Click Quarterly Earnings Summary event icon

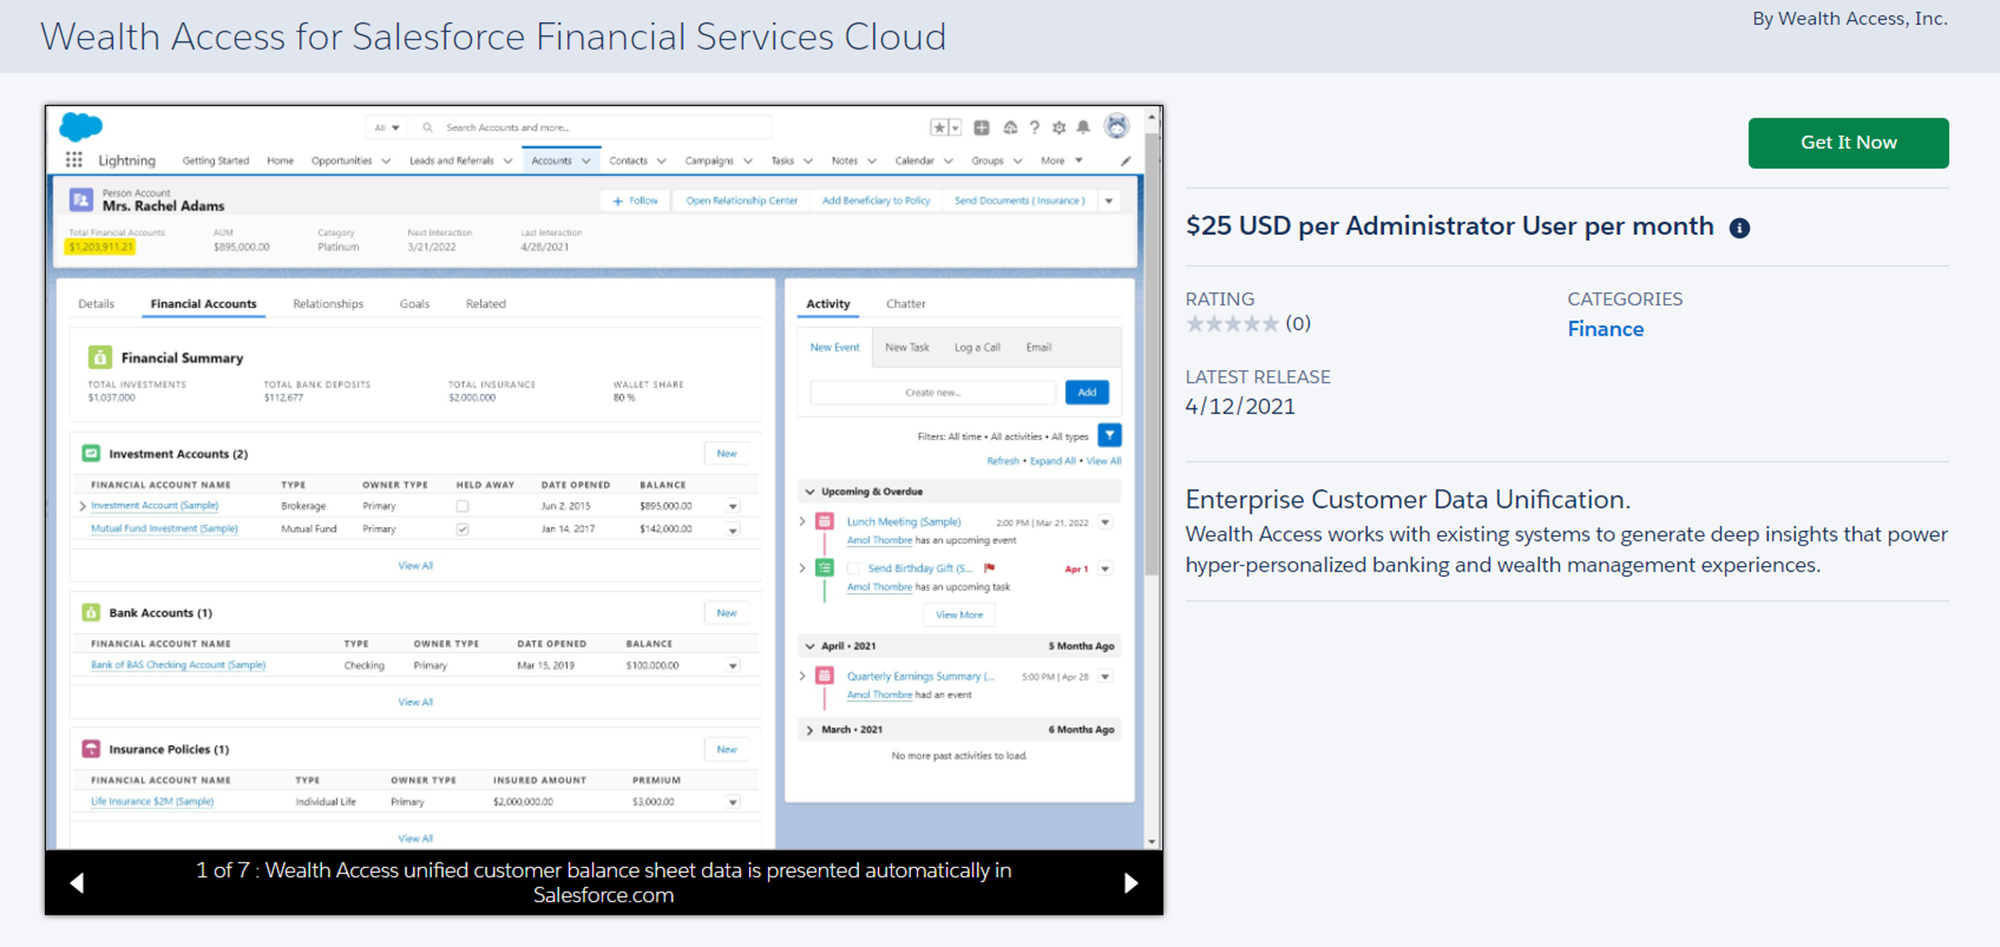coord(825,676)
